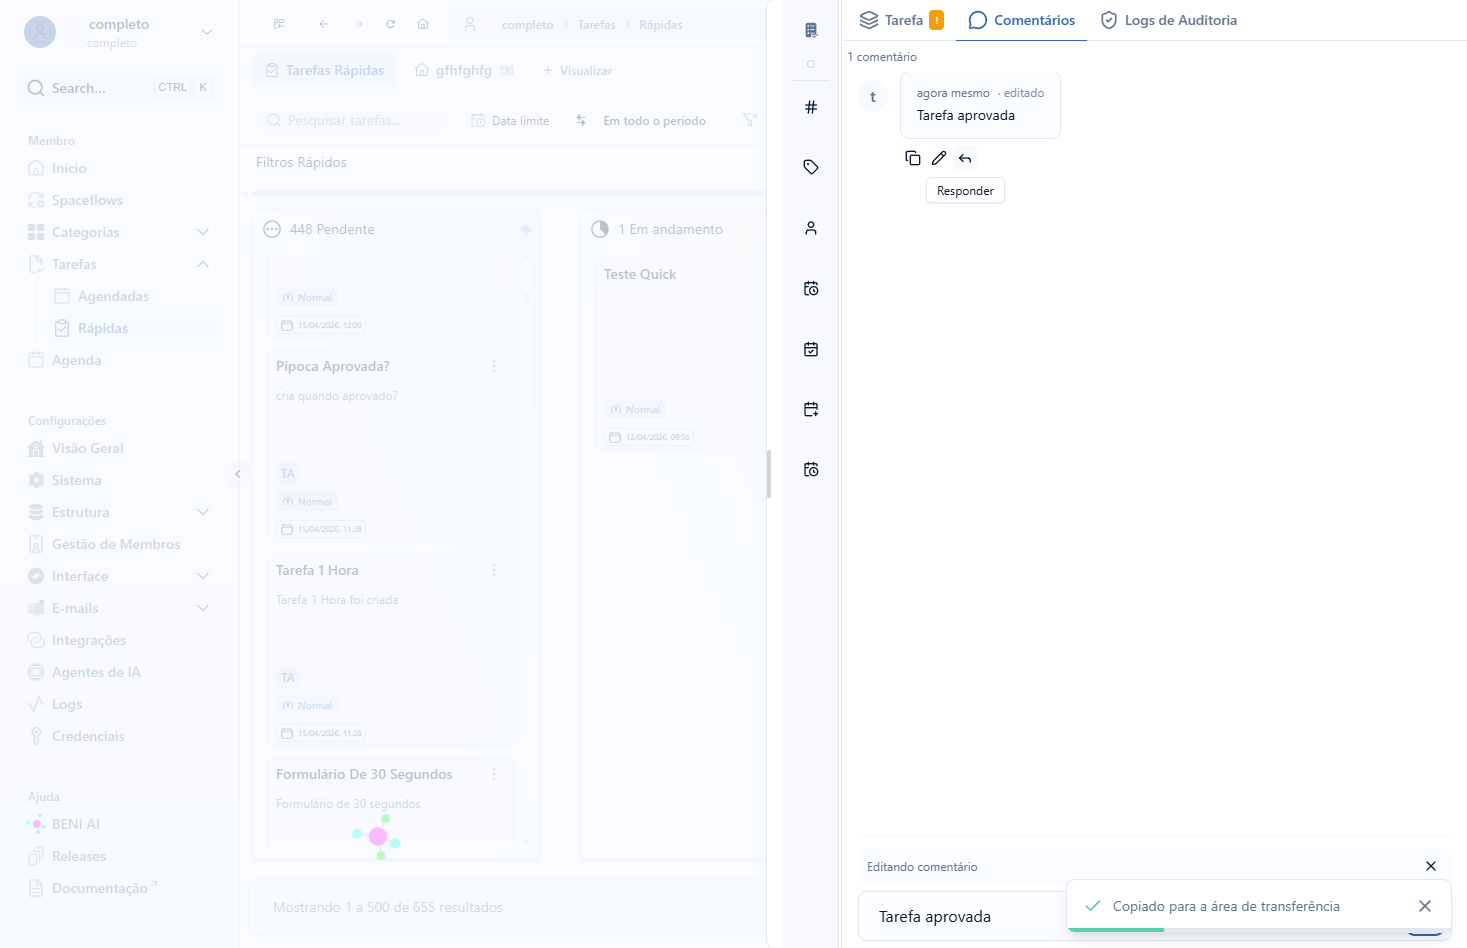Viewport: 1467px width, 948px height.
Task: Switch to the Tarefa tab
Action: [901, 20]
